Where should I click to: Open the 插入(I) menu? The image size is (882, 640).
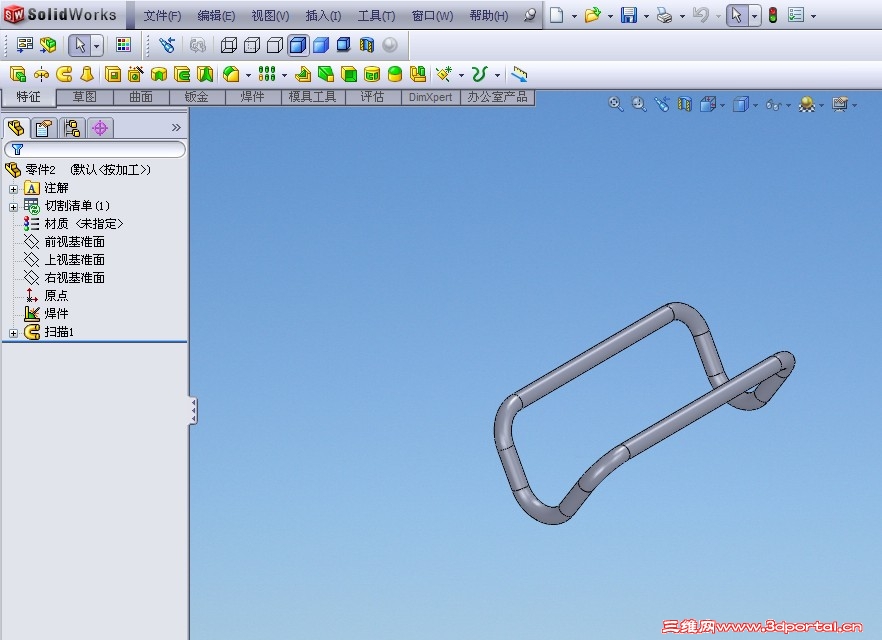(x=323, y=16)
